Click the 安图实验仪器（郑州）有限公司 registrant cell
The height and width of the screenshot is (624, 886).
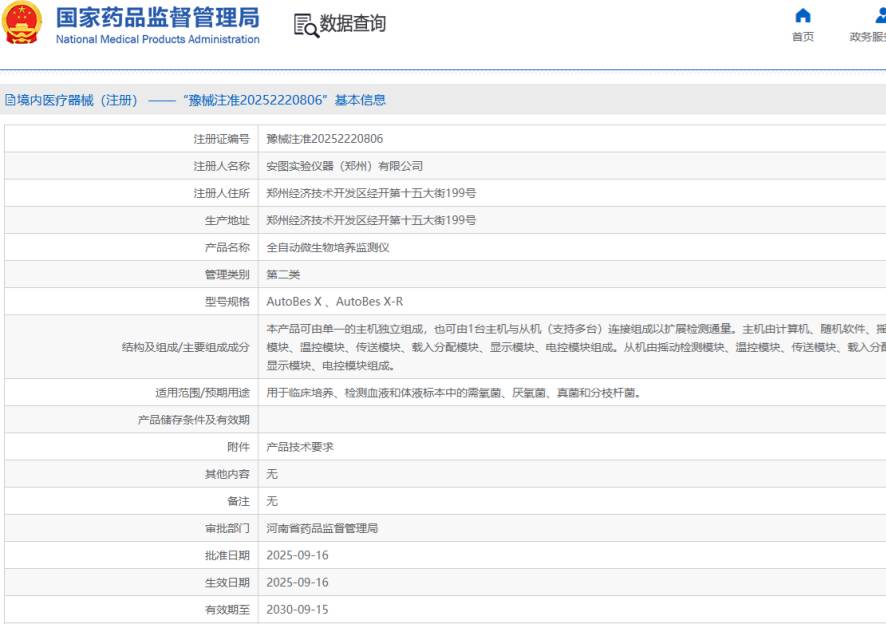click(340, 166)
